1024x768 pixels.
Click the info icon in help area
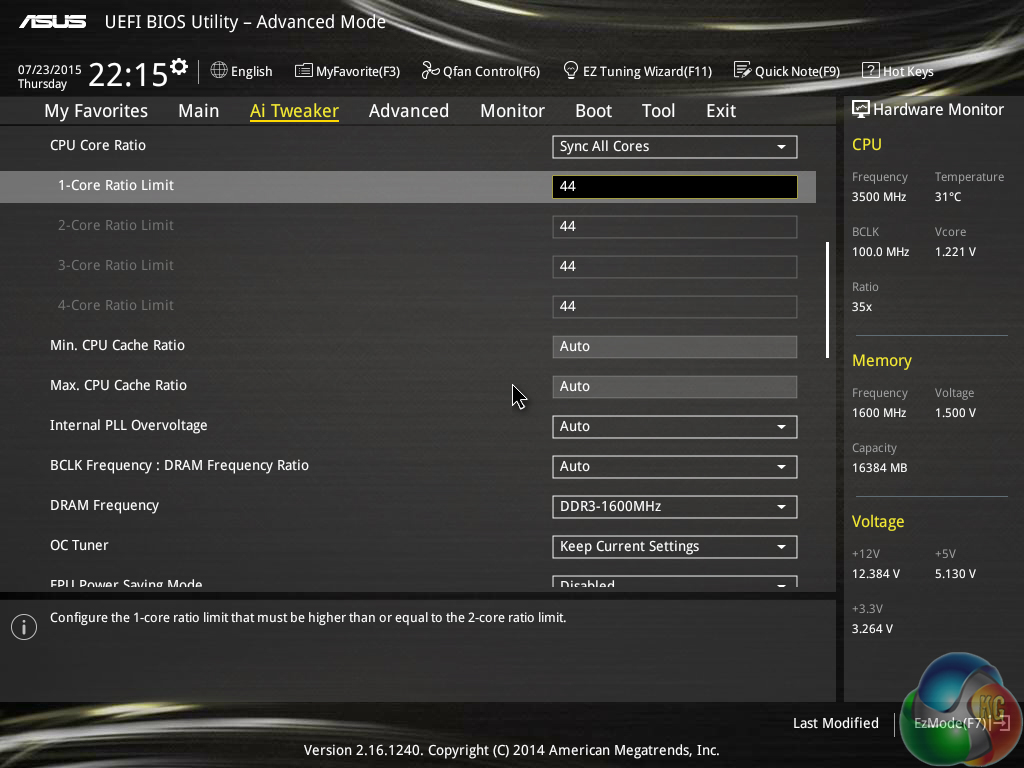point(24,627)
